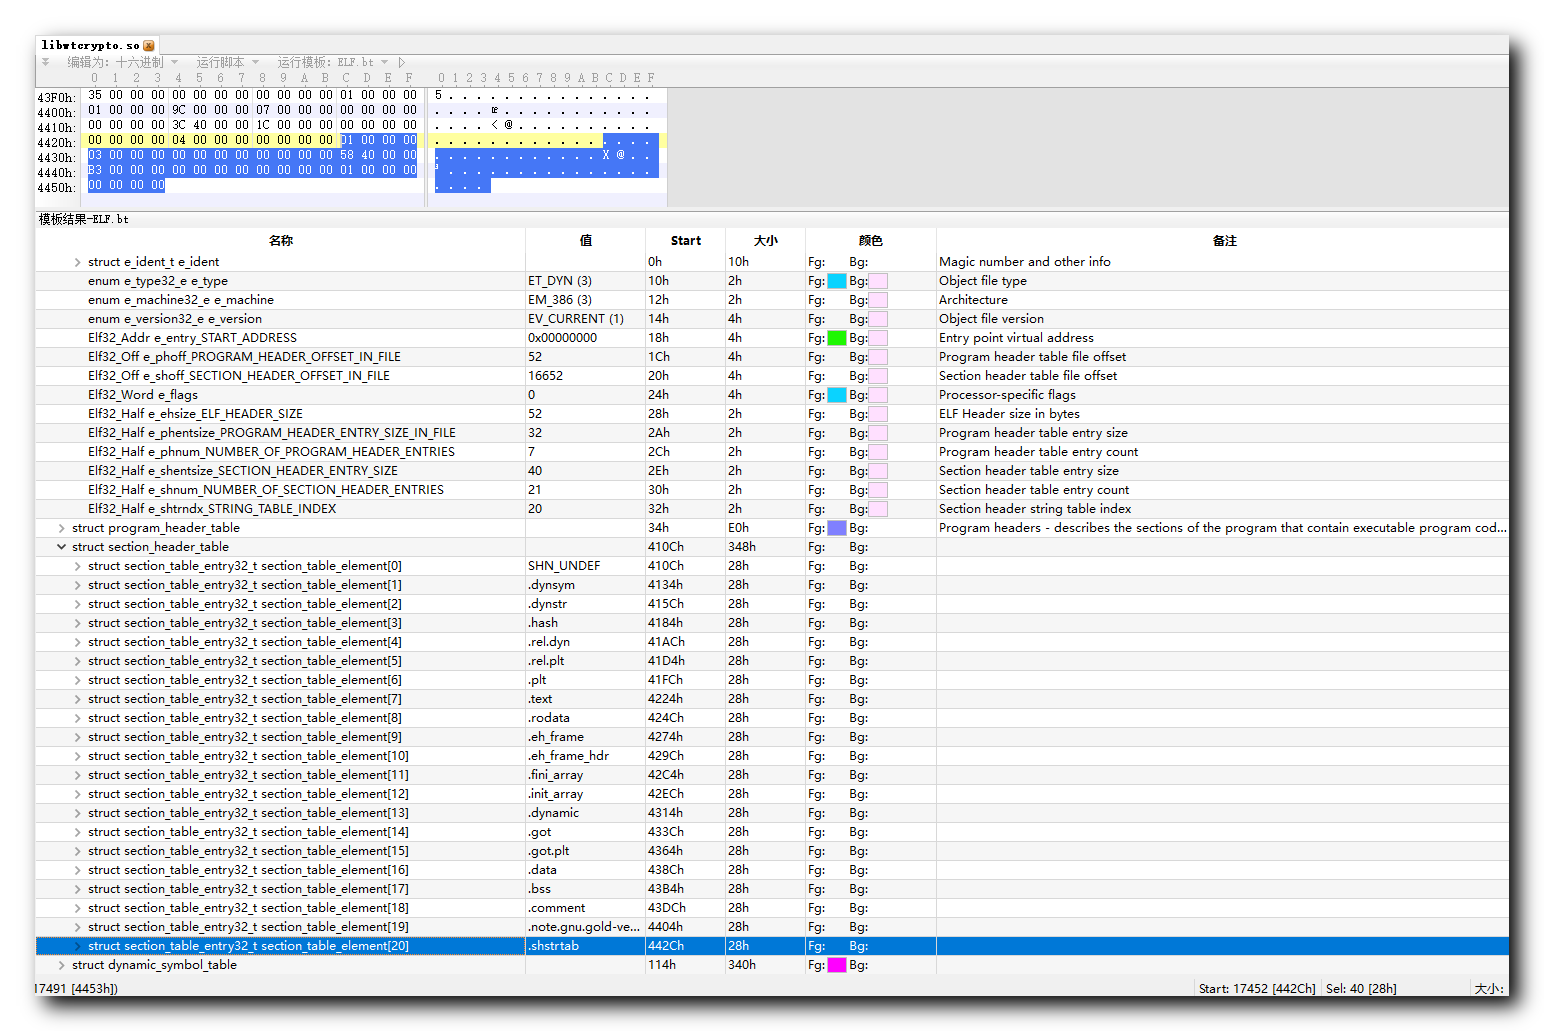Sort by the 名称 column header

point(280,241)
